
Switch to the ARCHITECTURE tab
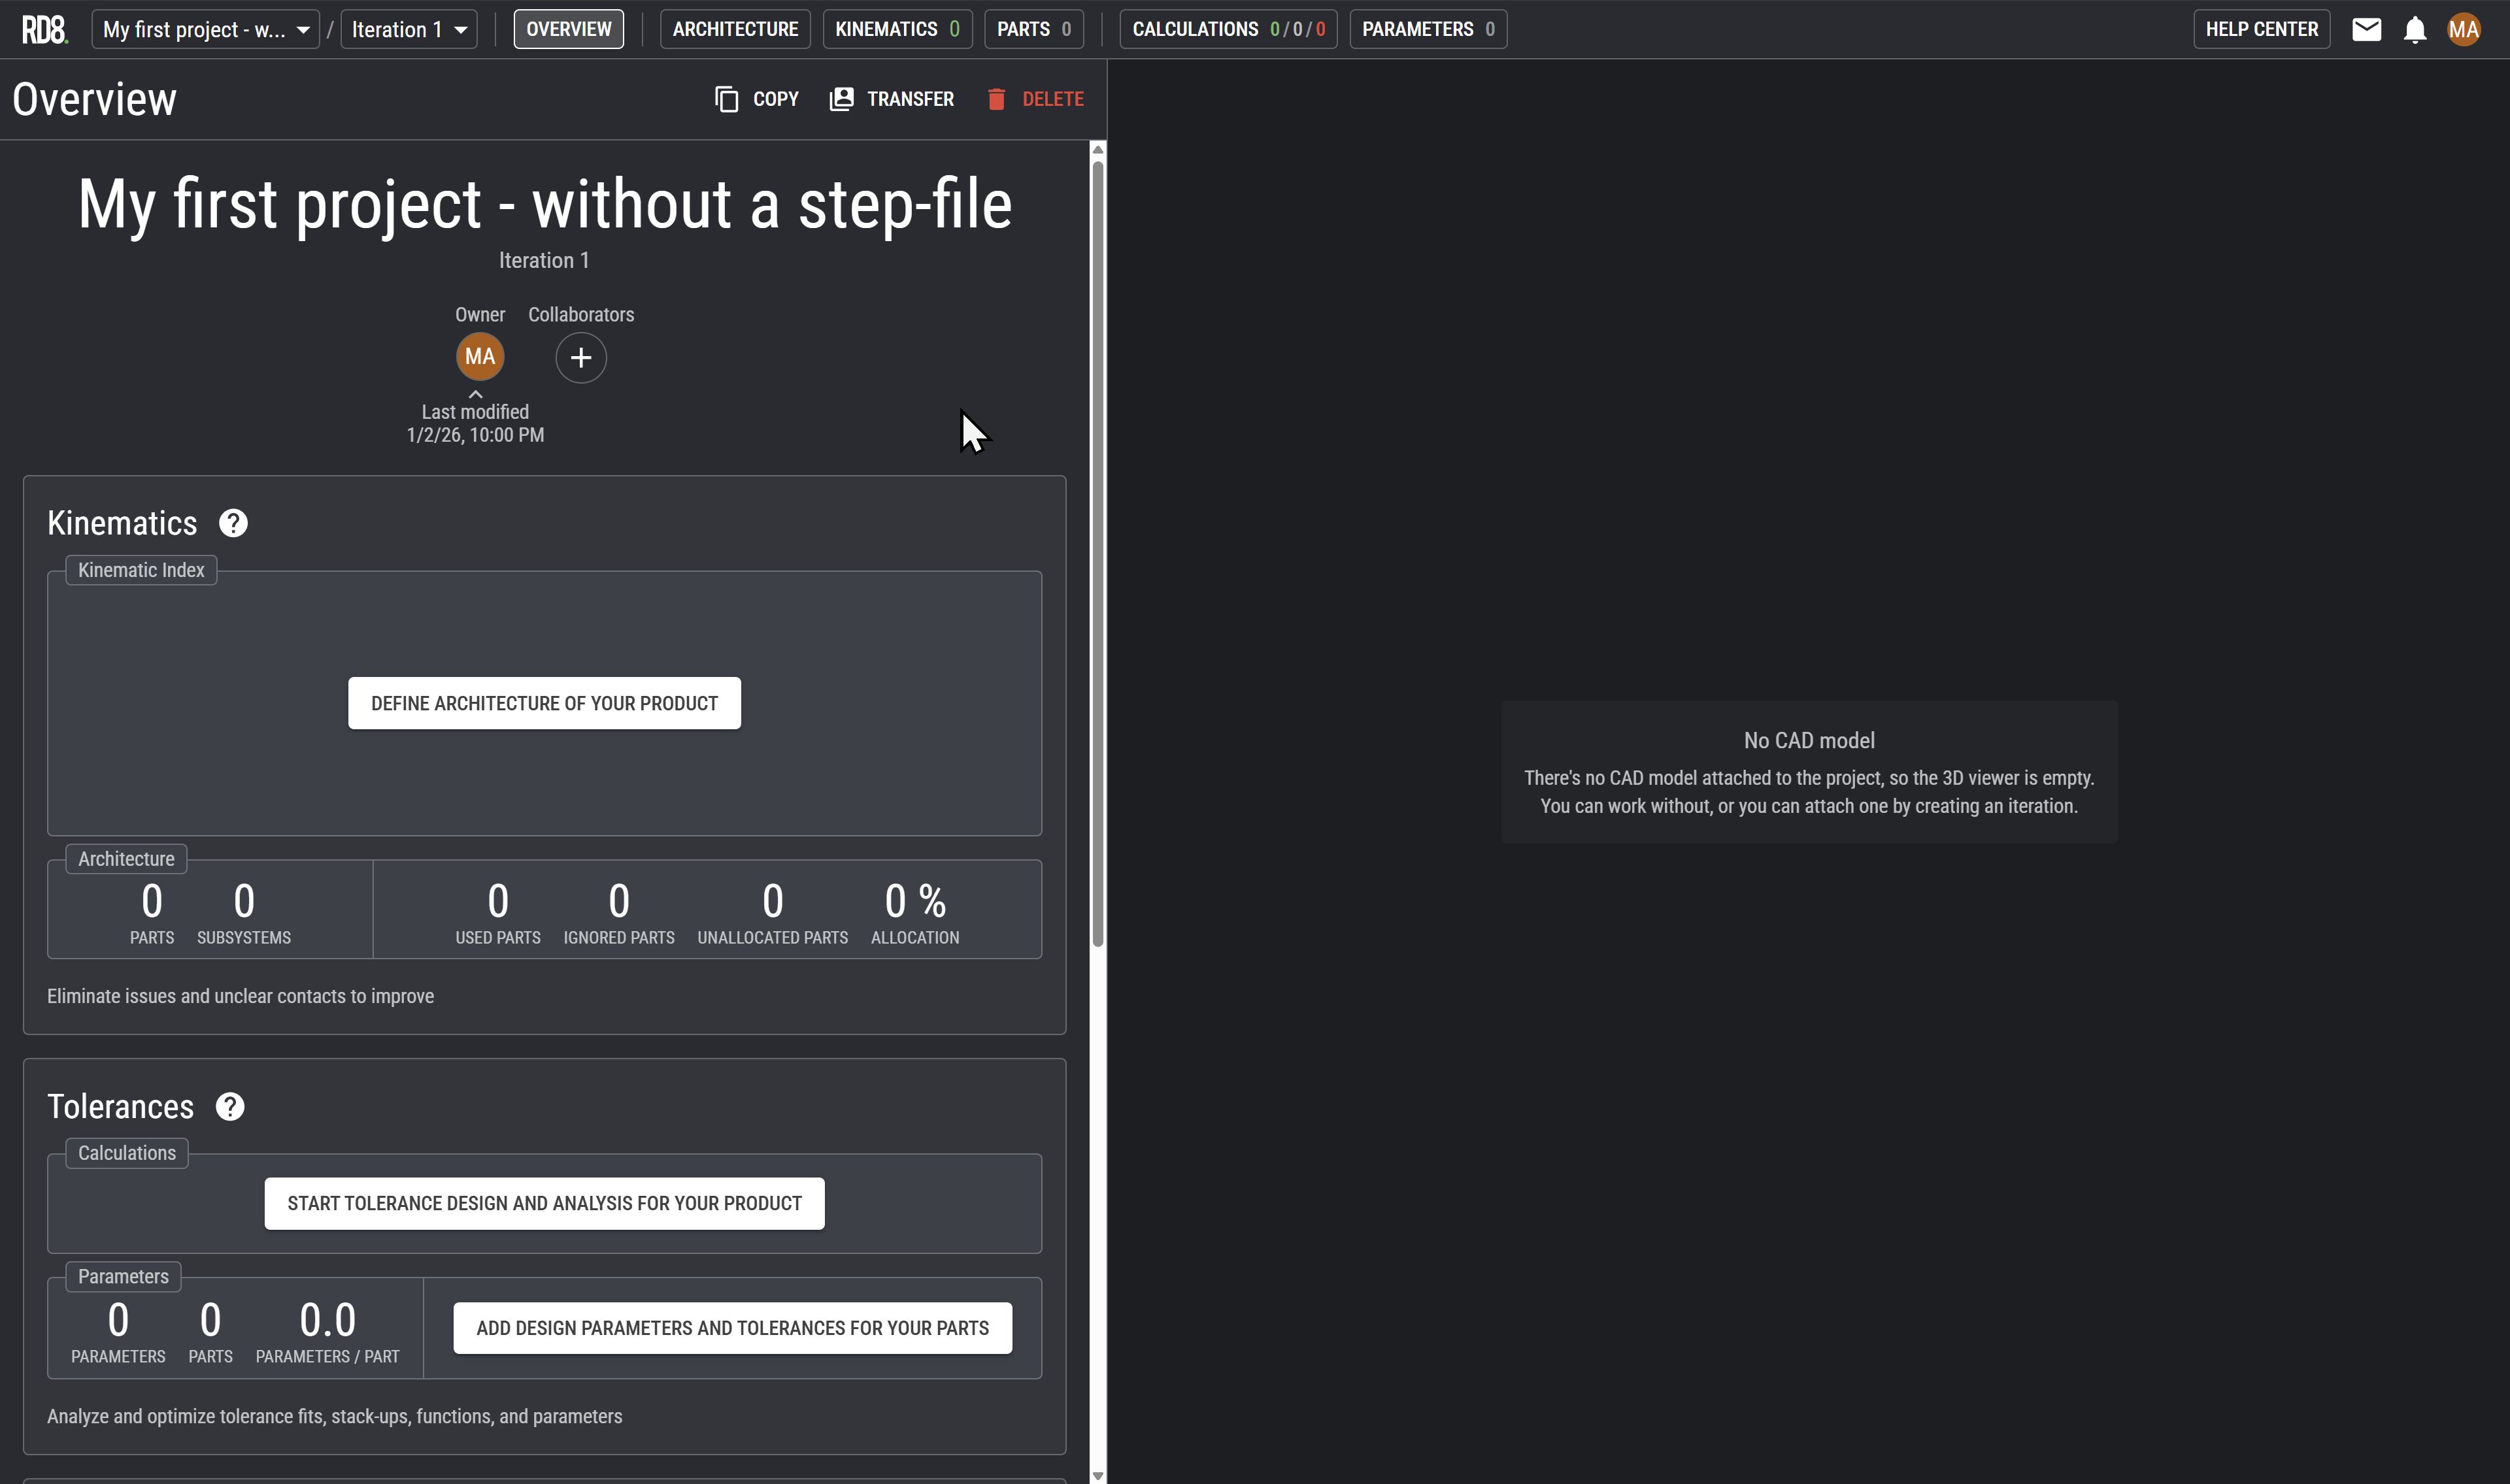[735, 30]
